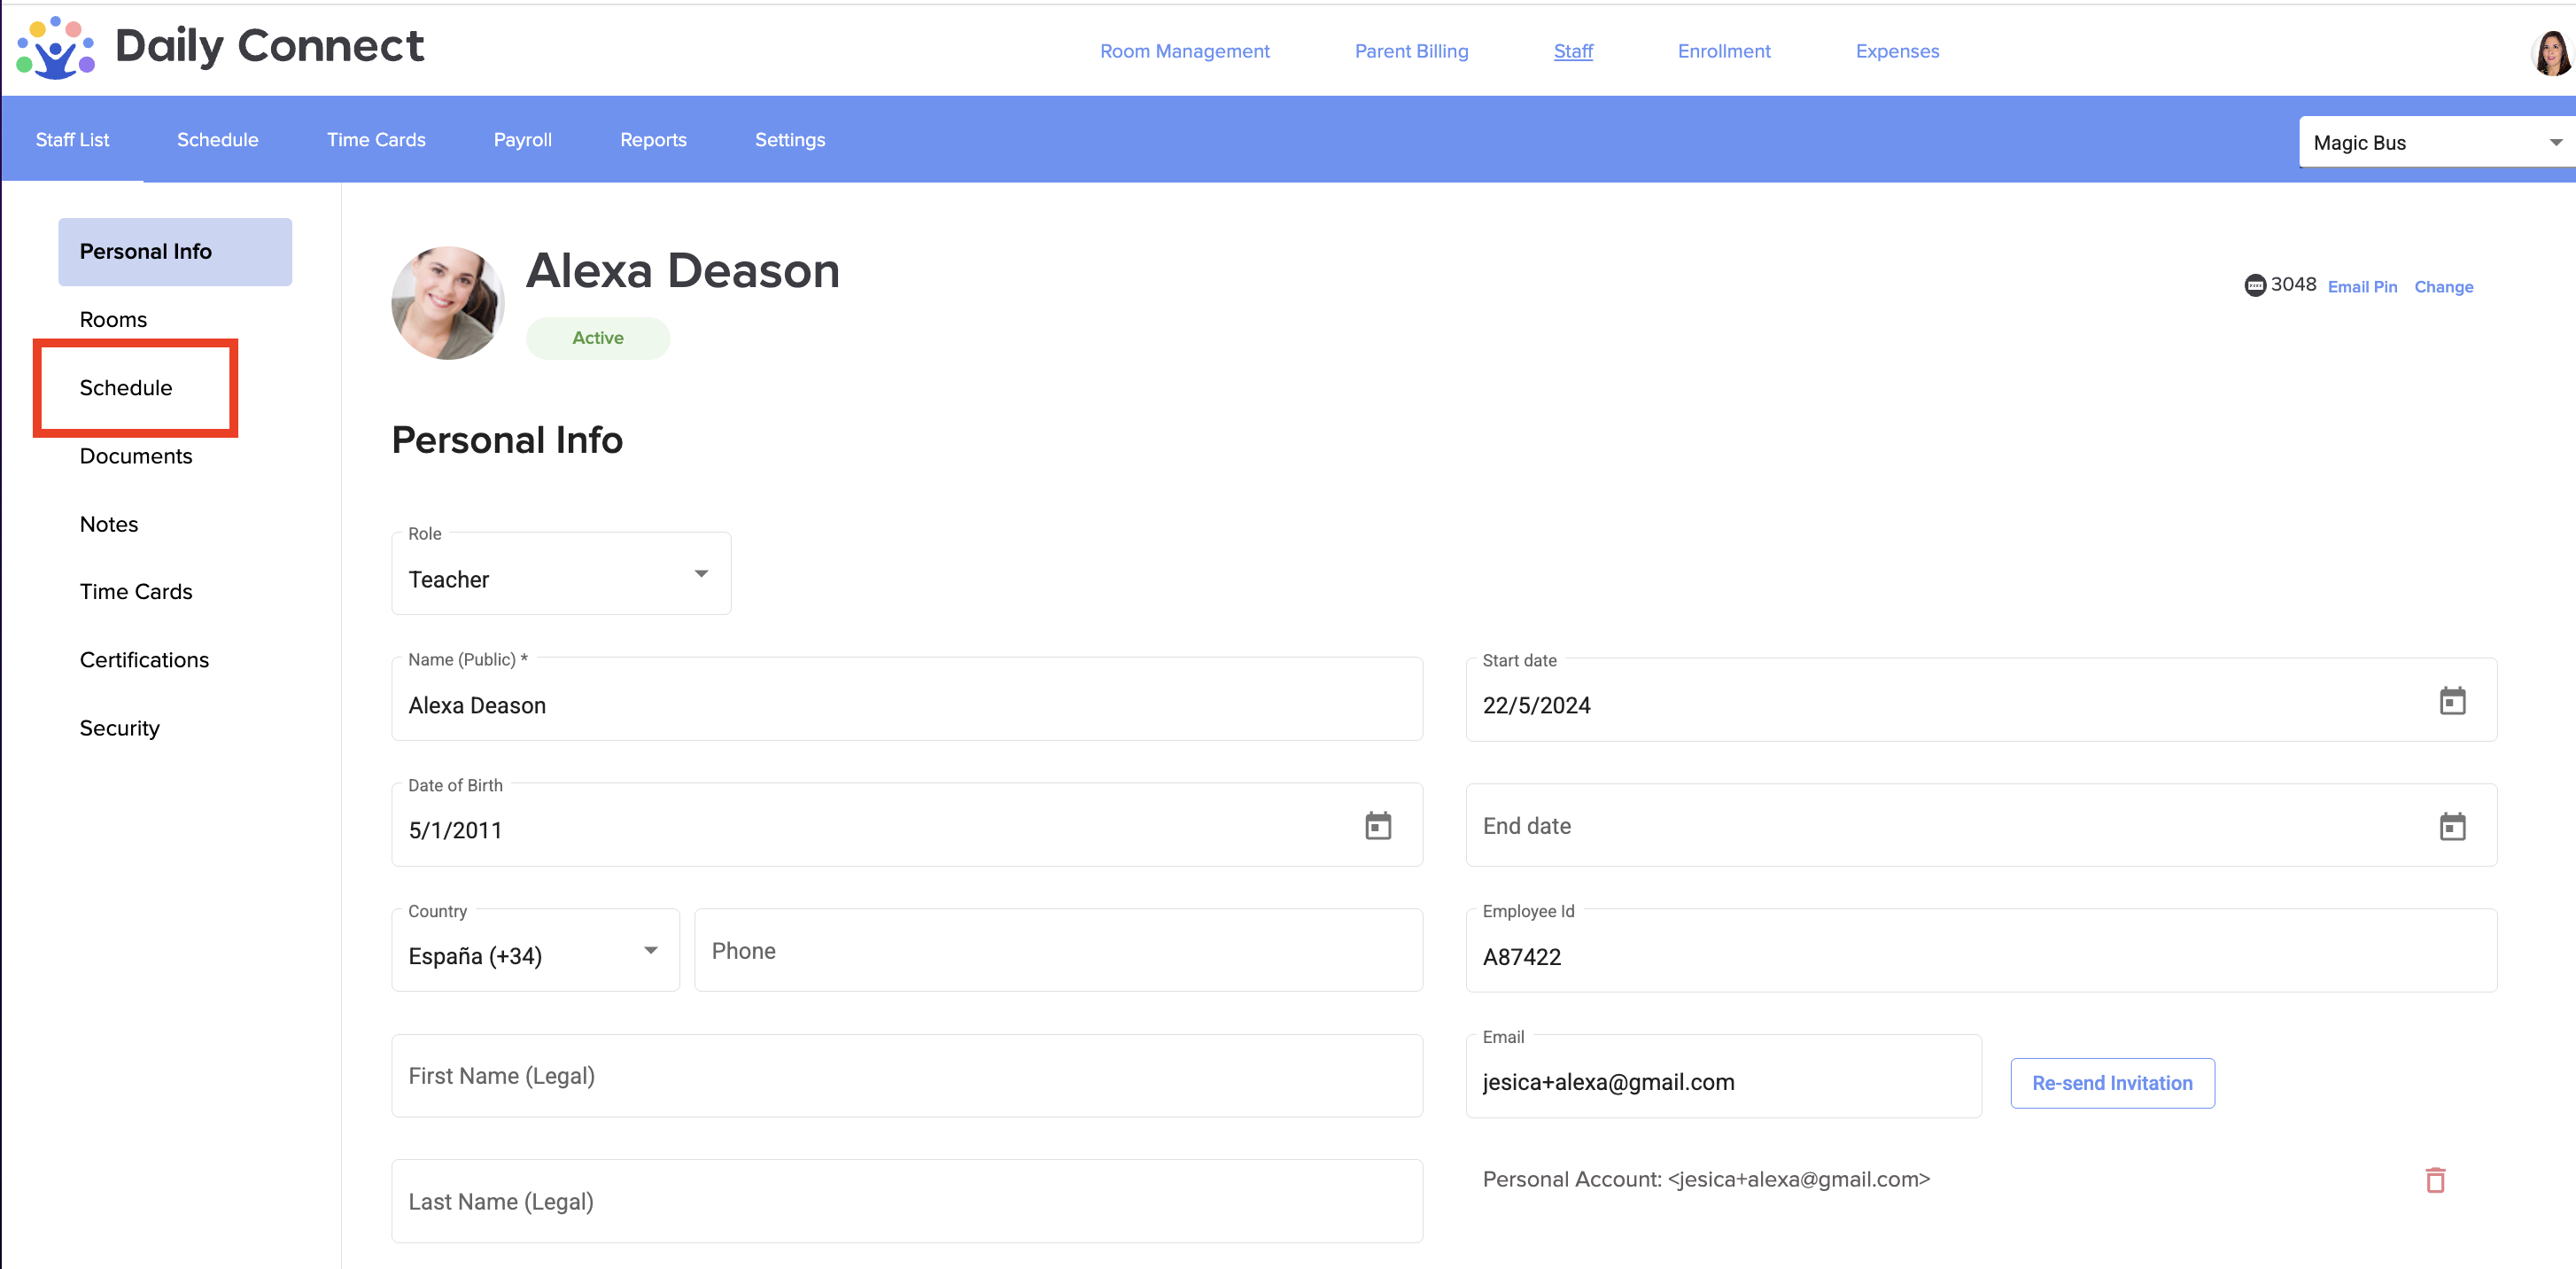Open the Magic Bus location dropdown

pyautogui.click(x=2435, y=143)
